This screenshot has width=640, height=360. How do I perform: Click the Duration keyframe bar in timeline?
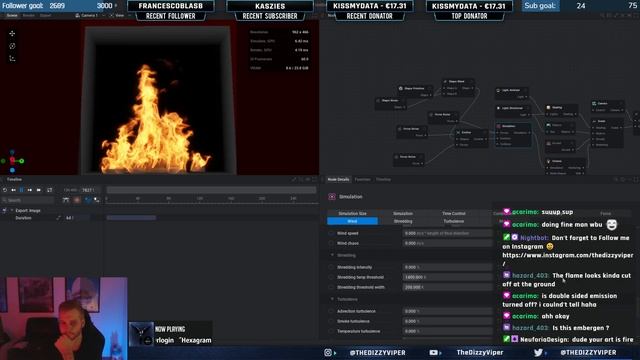(x=131, y=218)
